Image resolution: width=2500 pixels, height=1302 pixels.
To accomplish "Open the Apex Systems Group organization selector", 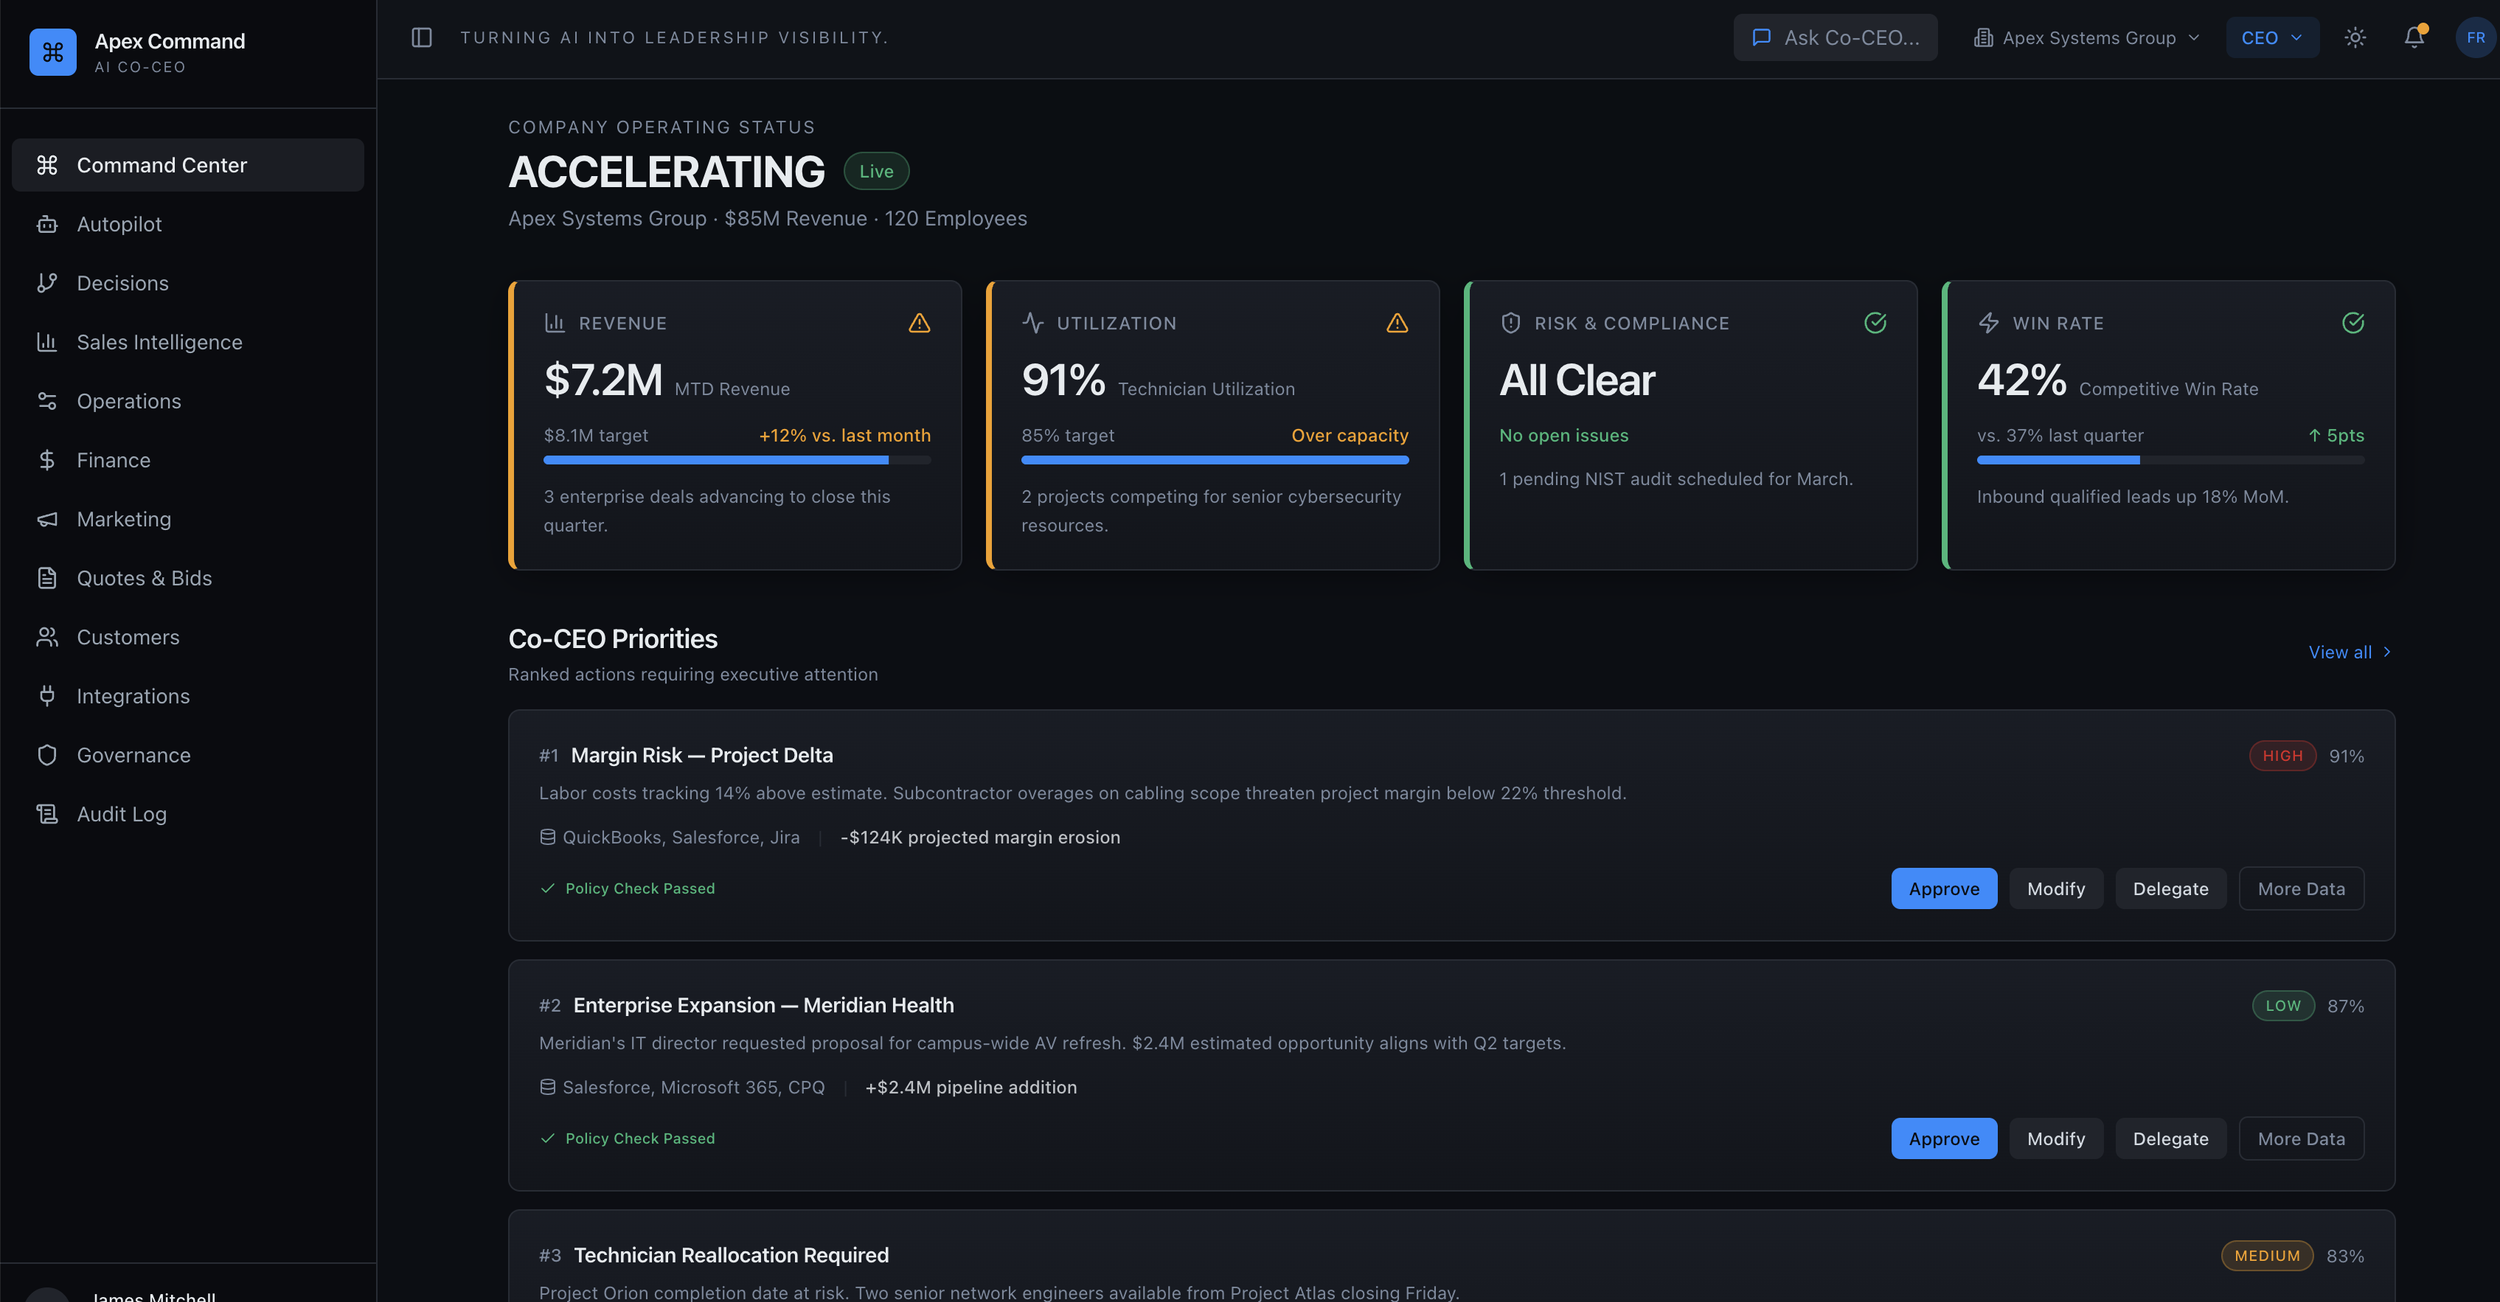I will pos(2086,38).
